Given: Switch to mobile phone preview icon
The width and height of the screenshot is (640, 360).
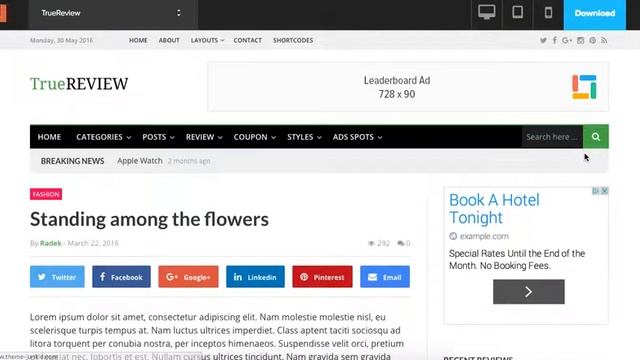Looking at the screenshot, I should 549,13.
